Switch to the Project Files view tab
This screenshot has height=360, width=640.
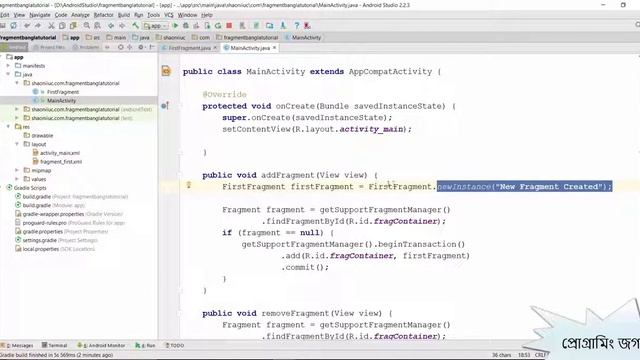pyautogui.click(x=49, y=47)
